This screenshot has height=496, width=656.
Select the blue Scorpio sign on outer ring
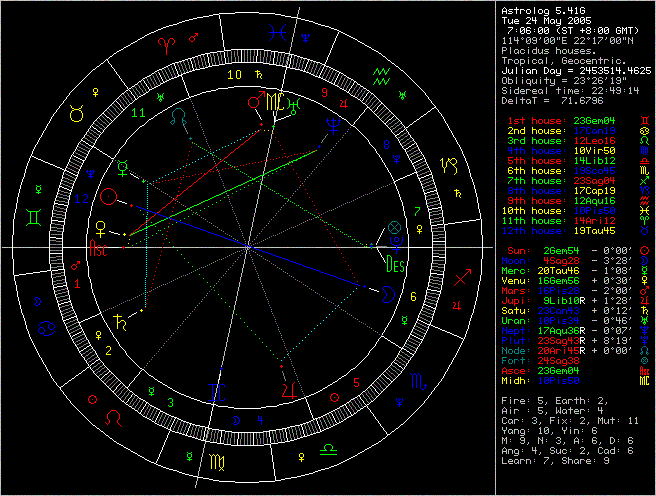click(416, 381)
